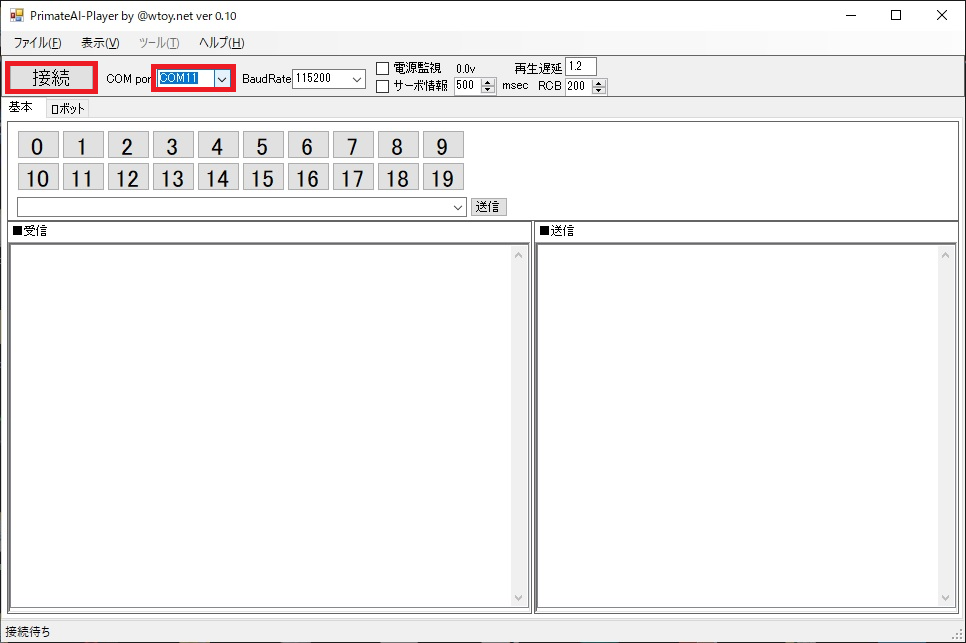Click motion button 3
This screenshot has height=643, width=966.
pos(172,145)
